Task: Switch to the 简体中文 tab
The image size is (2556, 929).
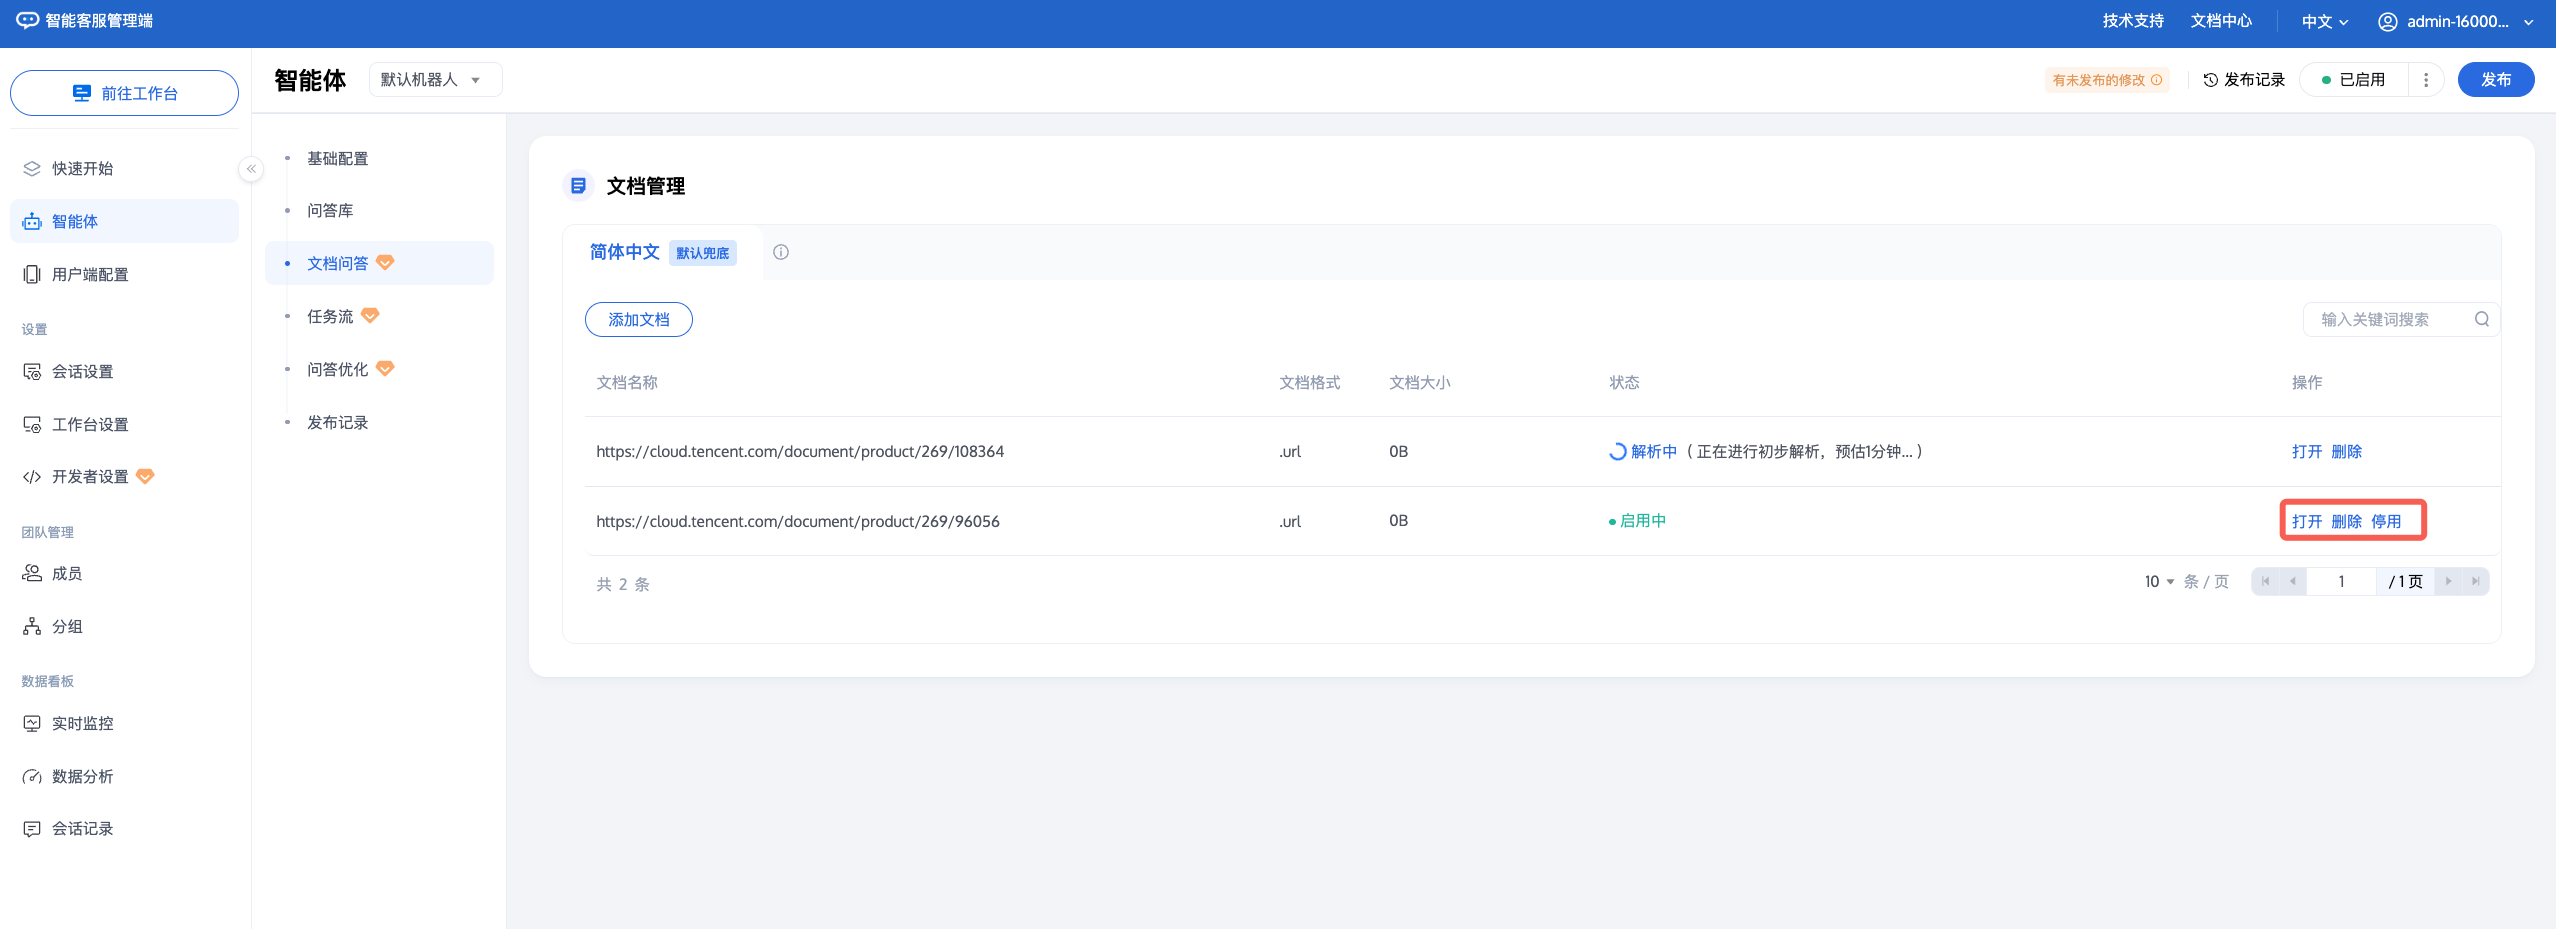Action: pos(624,252)
